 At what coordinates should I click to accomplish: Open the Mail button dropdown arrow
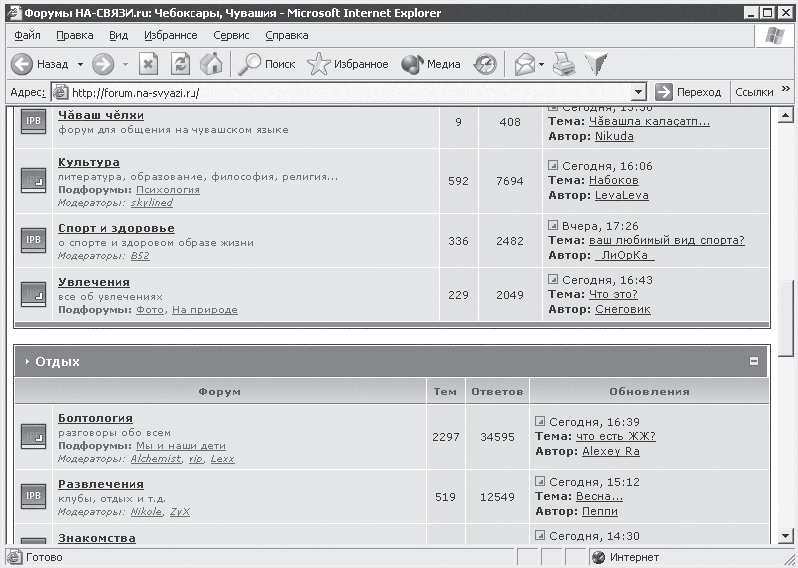click(541, 64)
